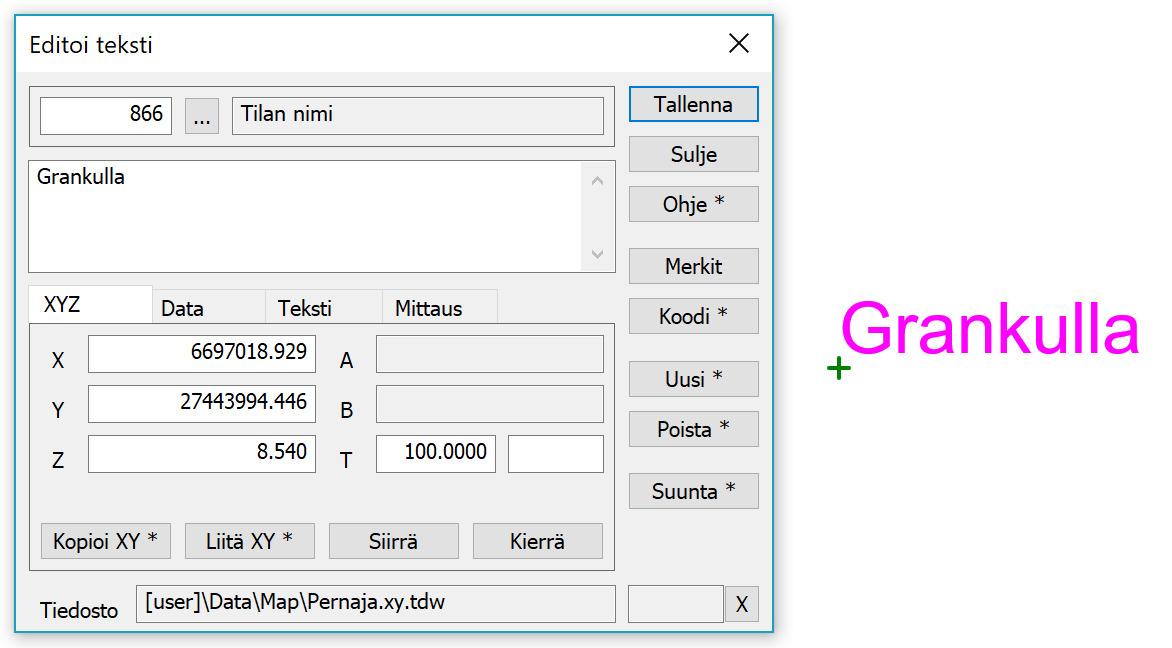Switch to the Data tab
Screen dimensions: 1172x648
tap(183, 308)
